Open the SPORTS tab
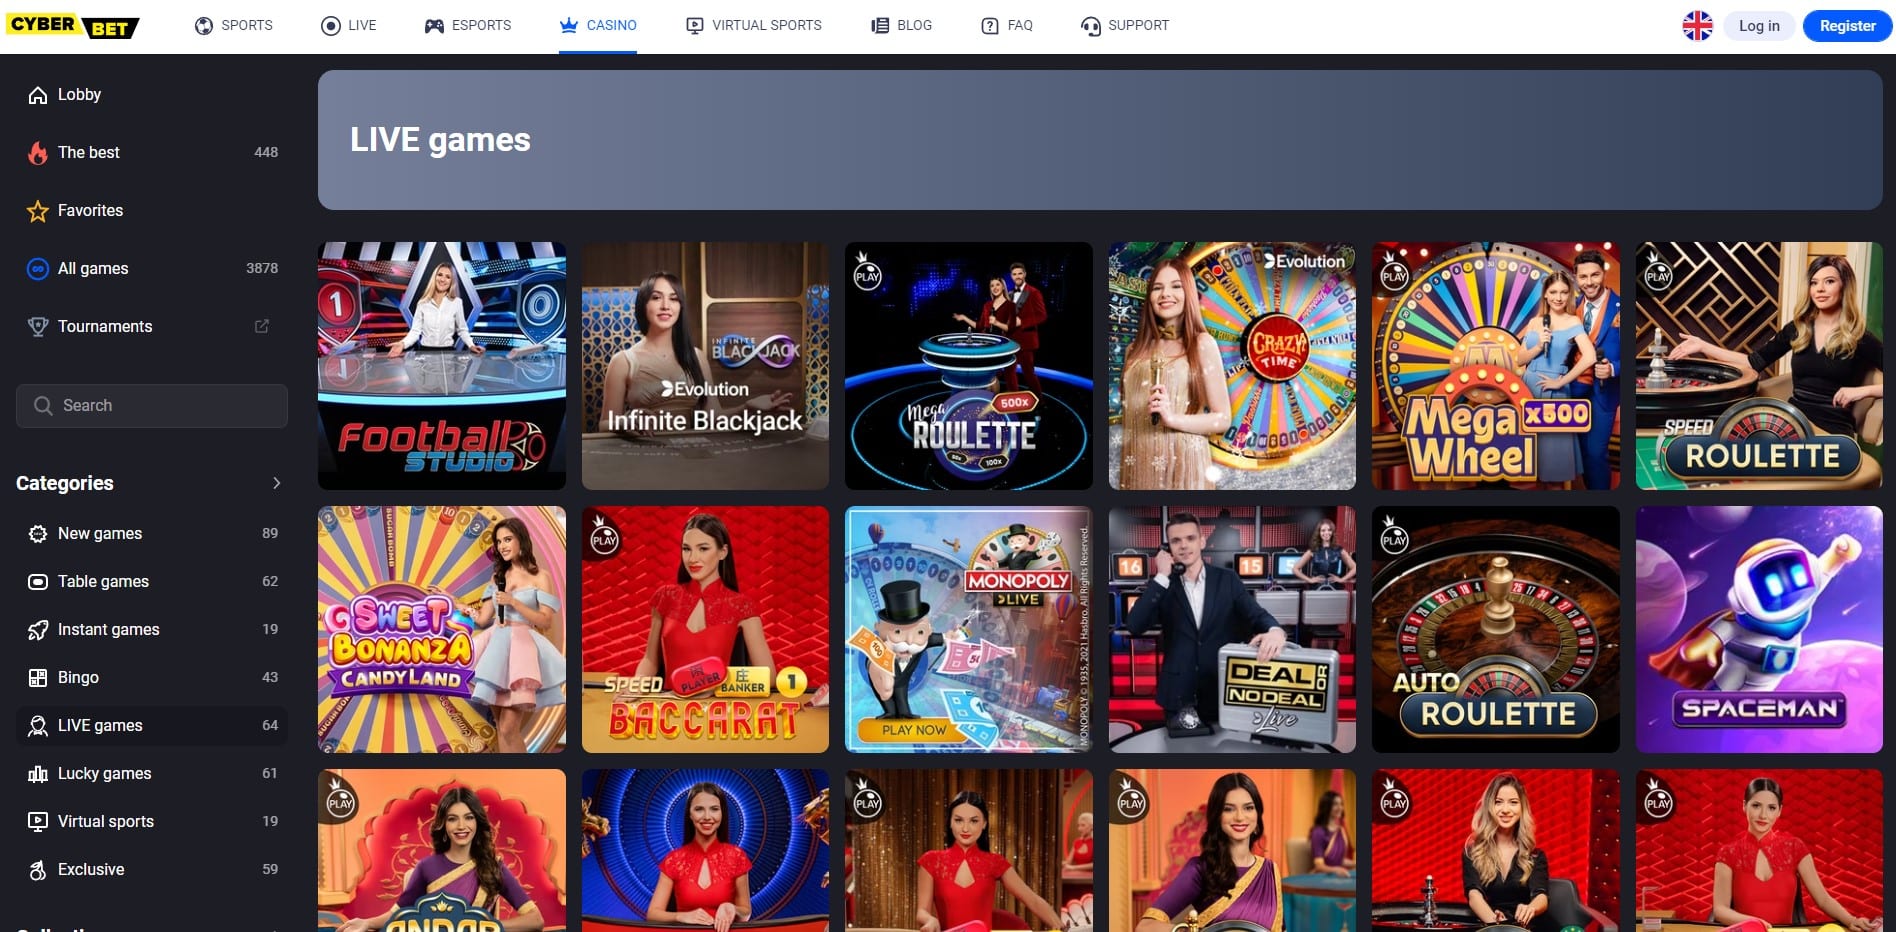Screen dimensions: 1896x932 pos(233,26)
